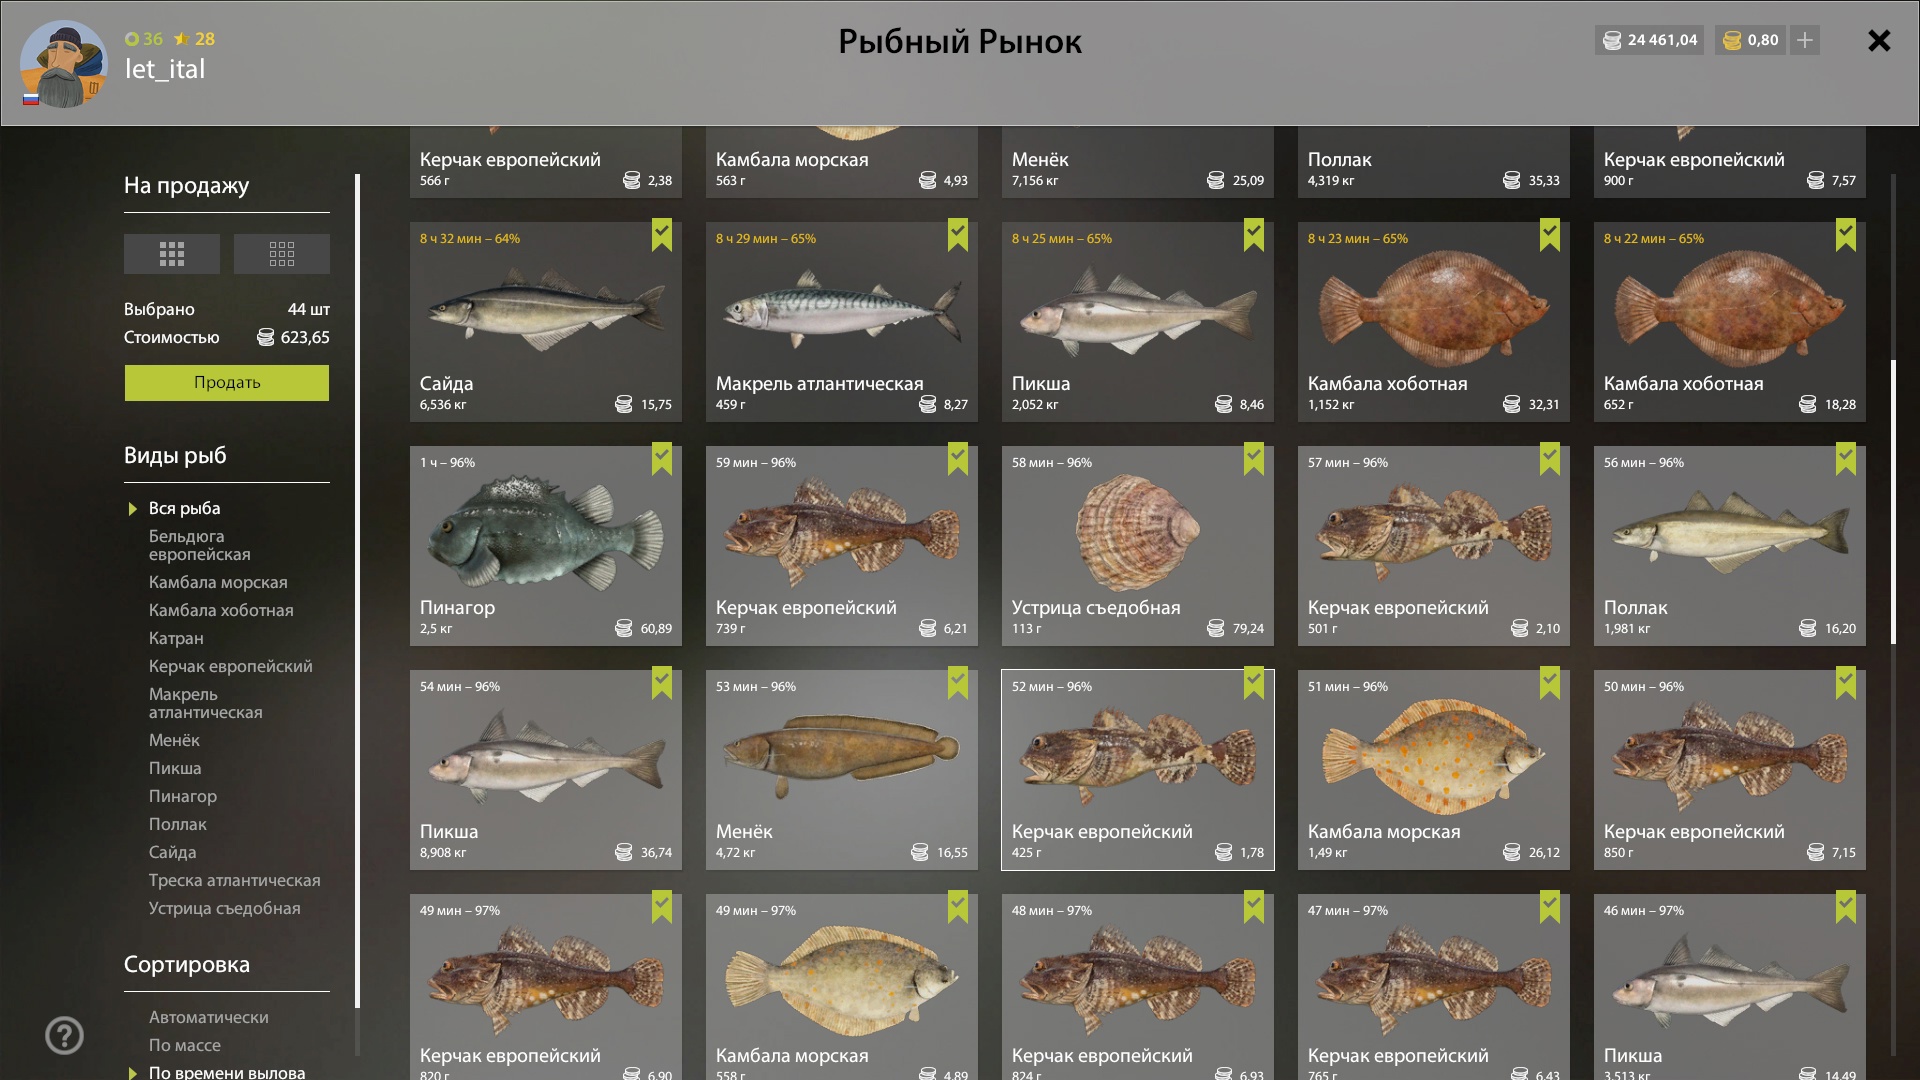The height and width of the screenshot is (1080, 1920).
Task: Click the arrow next to По времени вылова
Action: [133, 1073]
